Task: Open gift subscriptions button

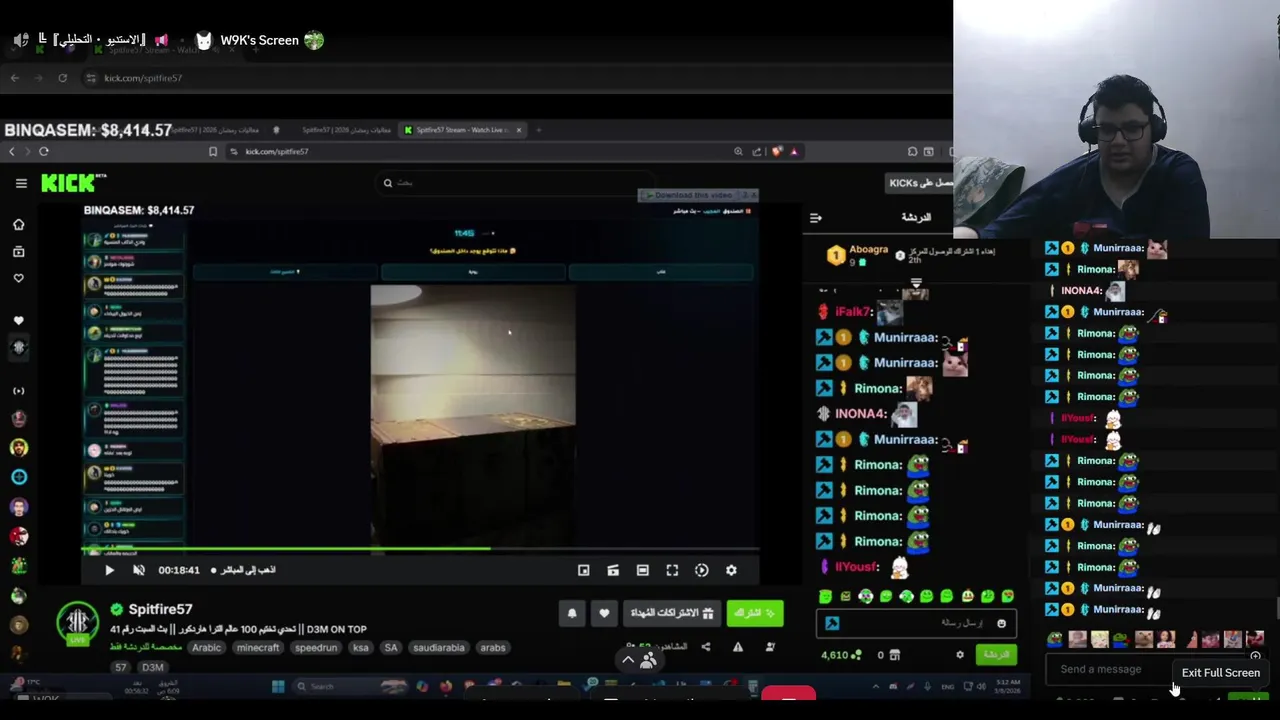Action: tap(672, 613)
